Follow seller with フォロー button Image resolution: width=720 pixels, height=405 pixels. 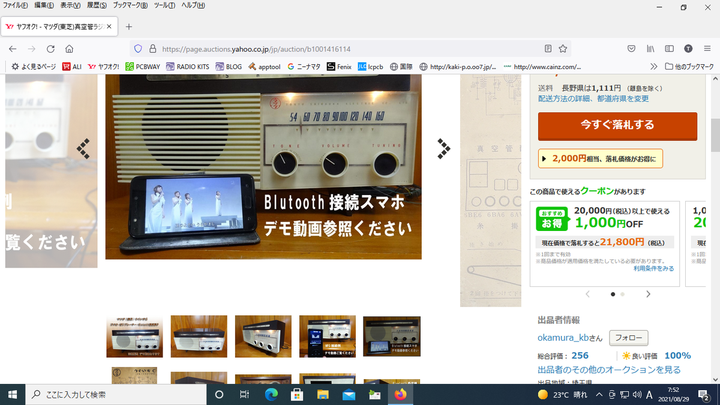coord(629,338)
